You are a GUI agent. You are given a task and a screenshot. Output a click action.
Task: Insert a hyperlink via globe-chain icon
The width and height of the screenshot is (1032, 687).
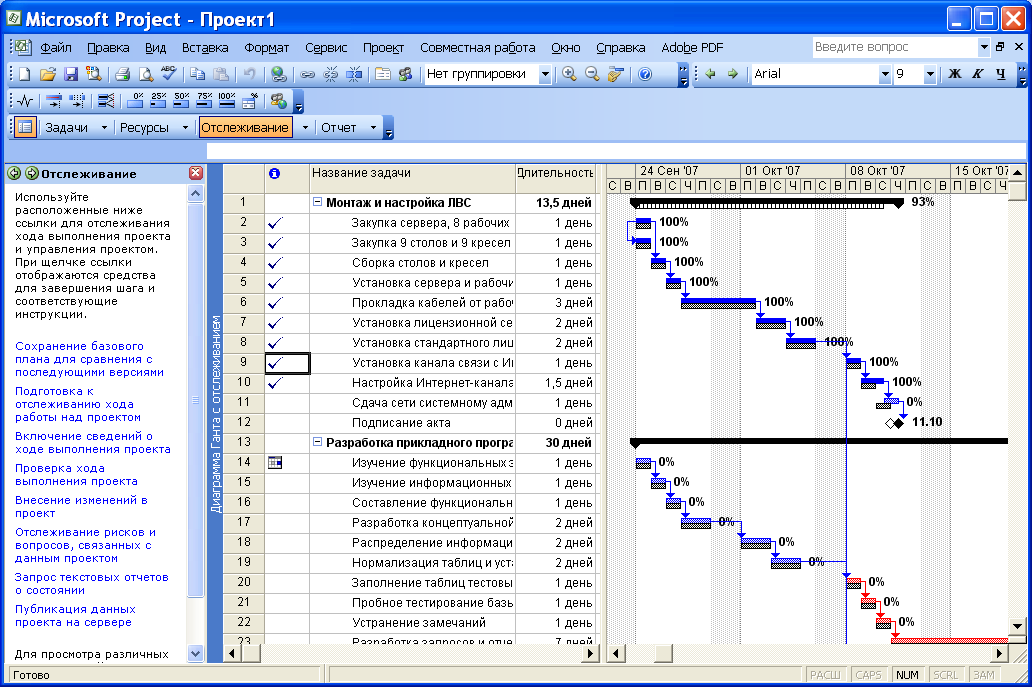[278, 74]
